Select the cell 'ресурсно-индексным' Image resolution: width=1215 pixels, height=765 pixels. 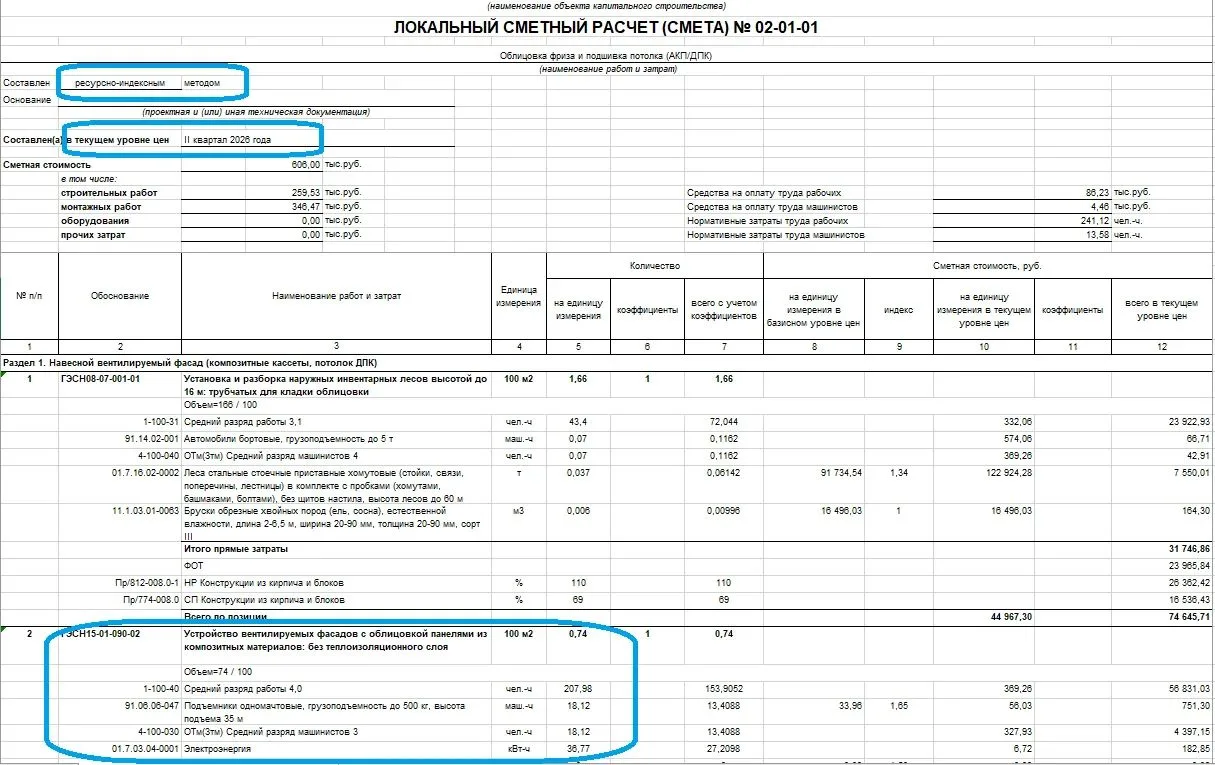(x=120, y=82)
